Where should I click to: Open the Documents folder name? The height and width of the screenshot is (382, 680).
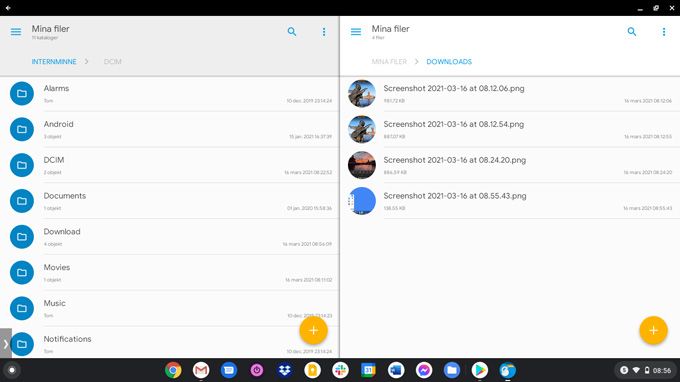point(65,196)
